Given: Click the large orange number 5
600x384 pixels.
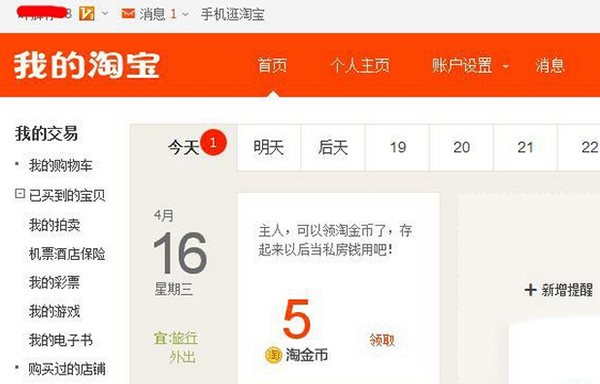Looking at the screenshot, I should pyautogui.click(x=296, y=319).
